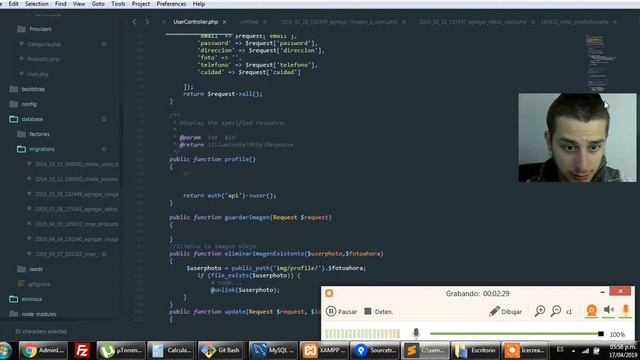Open Calculator from the taskbar
640x360 pixels.
click(x=171, y=351)
